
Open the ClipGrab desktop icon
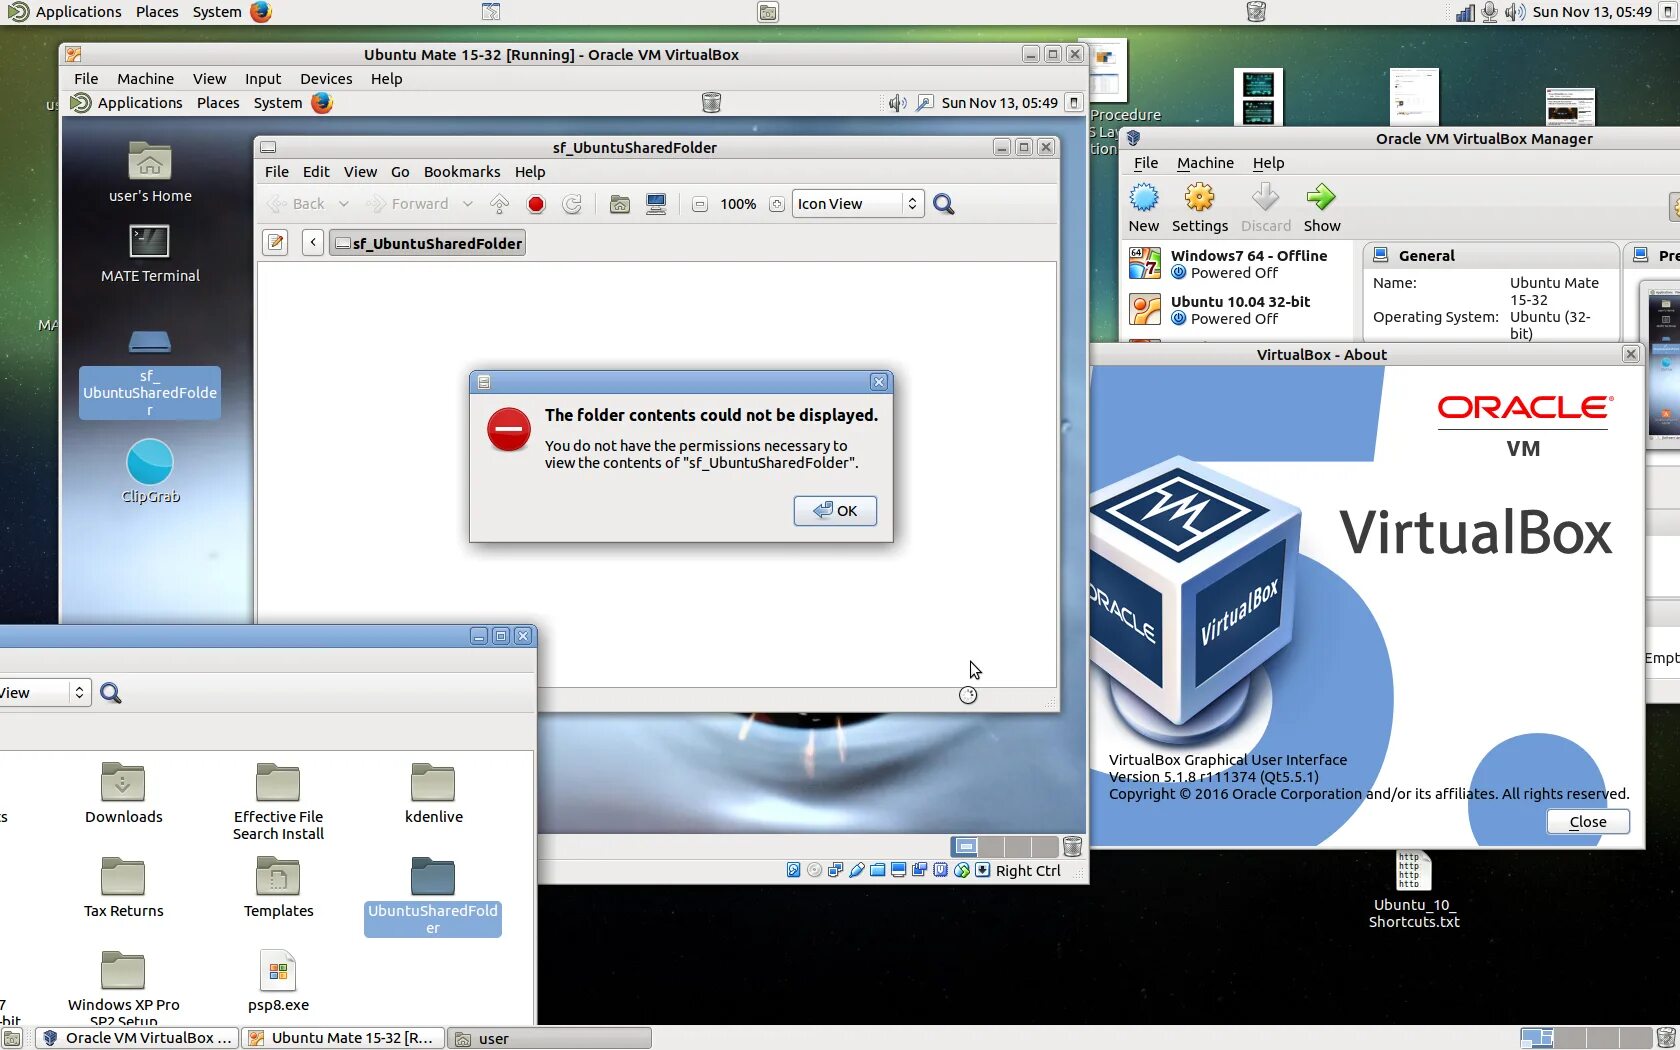point(150,470)
